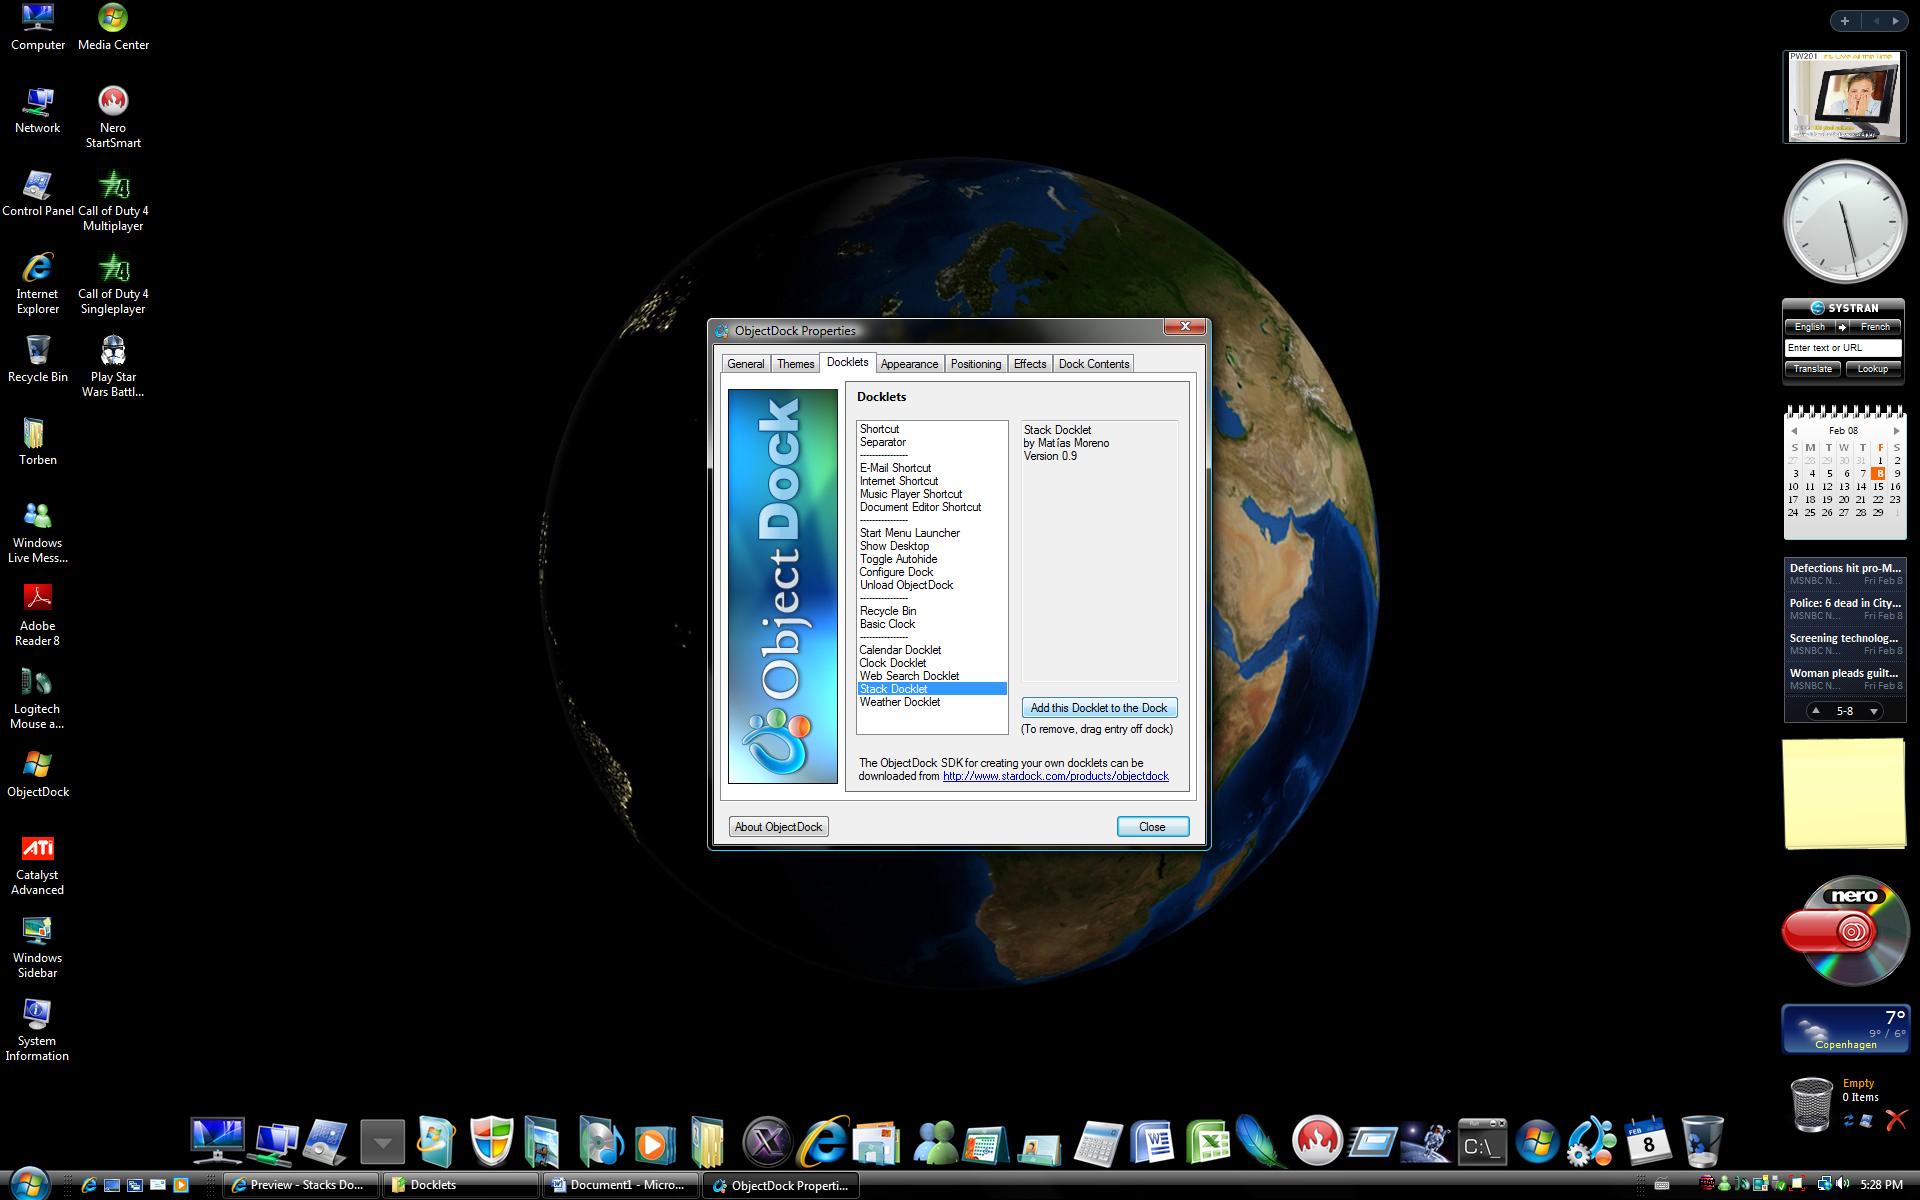This screenshot has width=1920, height=1200.
Task: Choose SYSTRAN target language French
Action: tap(1875, 327)
